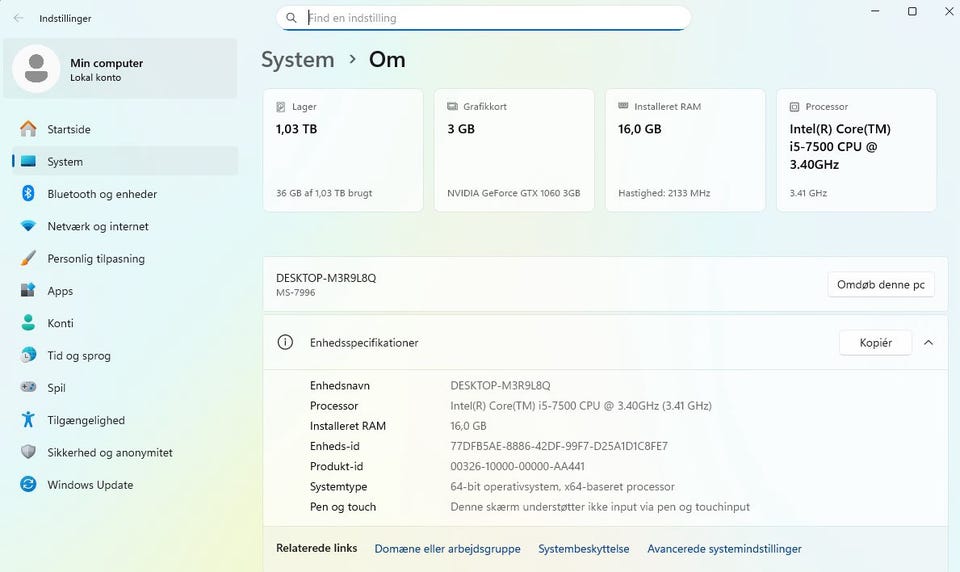Viewport: 960px width, 572px height.
Task: Select Personlig tilpasning paintbrush icon
Action: click(28, 259)
